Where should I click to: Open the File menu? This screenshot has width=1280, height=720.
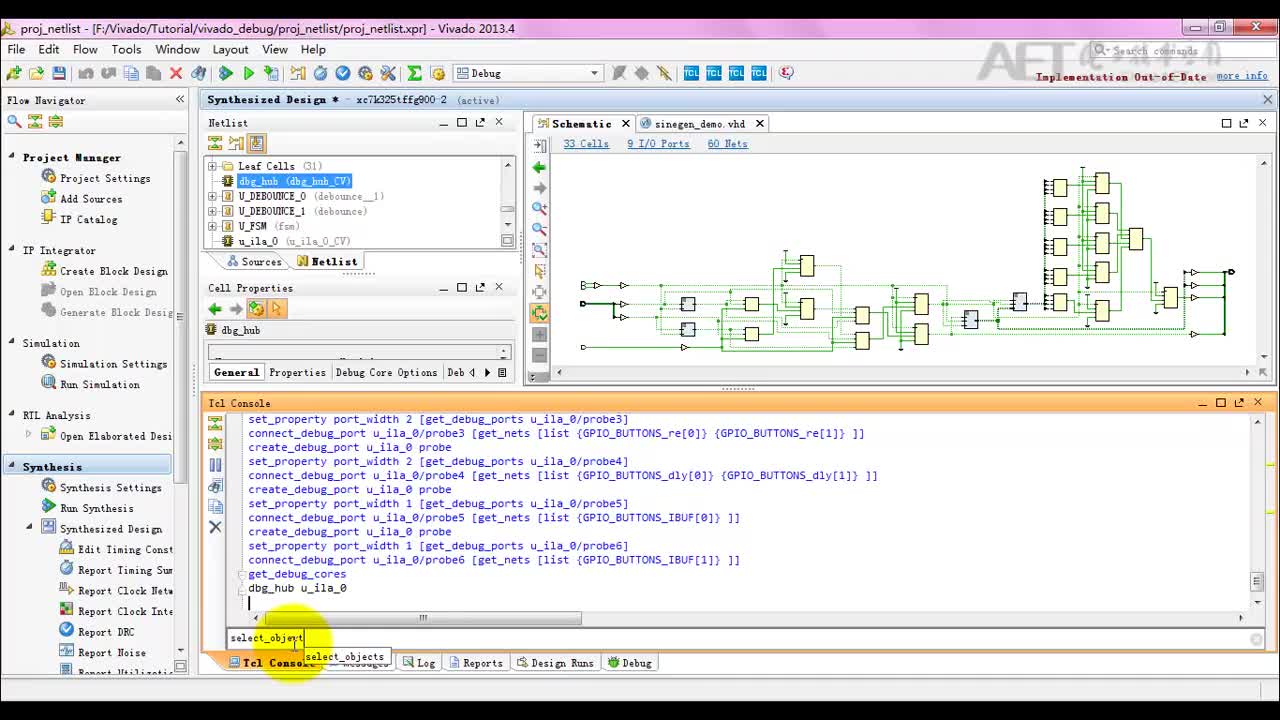pyautogui.click(x=17, y=49)
